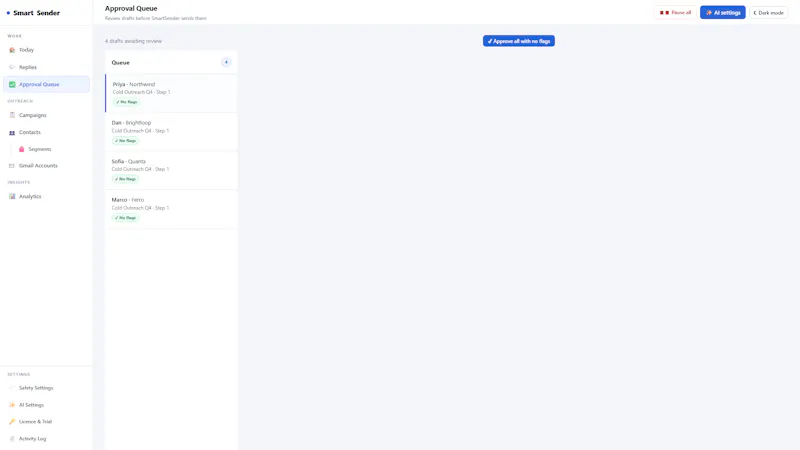The image size is (800, 450).
Task: Click the Approval Queue page title
Action: [x=131, y=8]
